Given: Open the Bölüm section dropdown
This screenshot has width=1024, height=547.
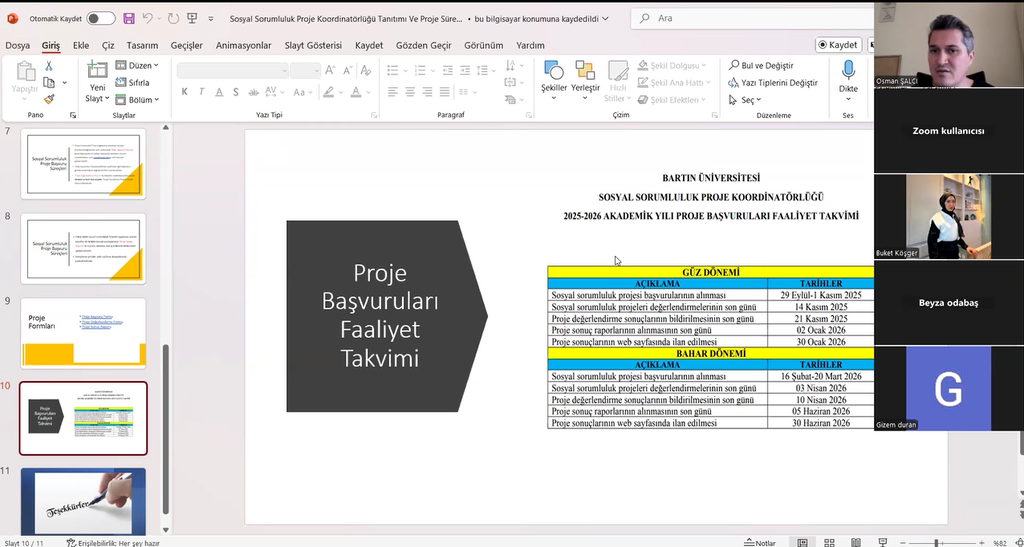Looking at the screenshot, I should [136, 100].
